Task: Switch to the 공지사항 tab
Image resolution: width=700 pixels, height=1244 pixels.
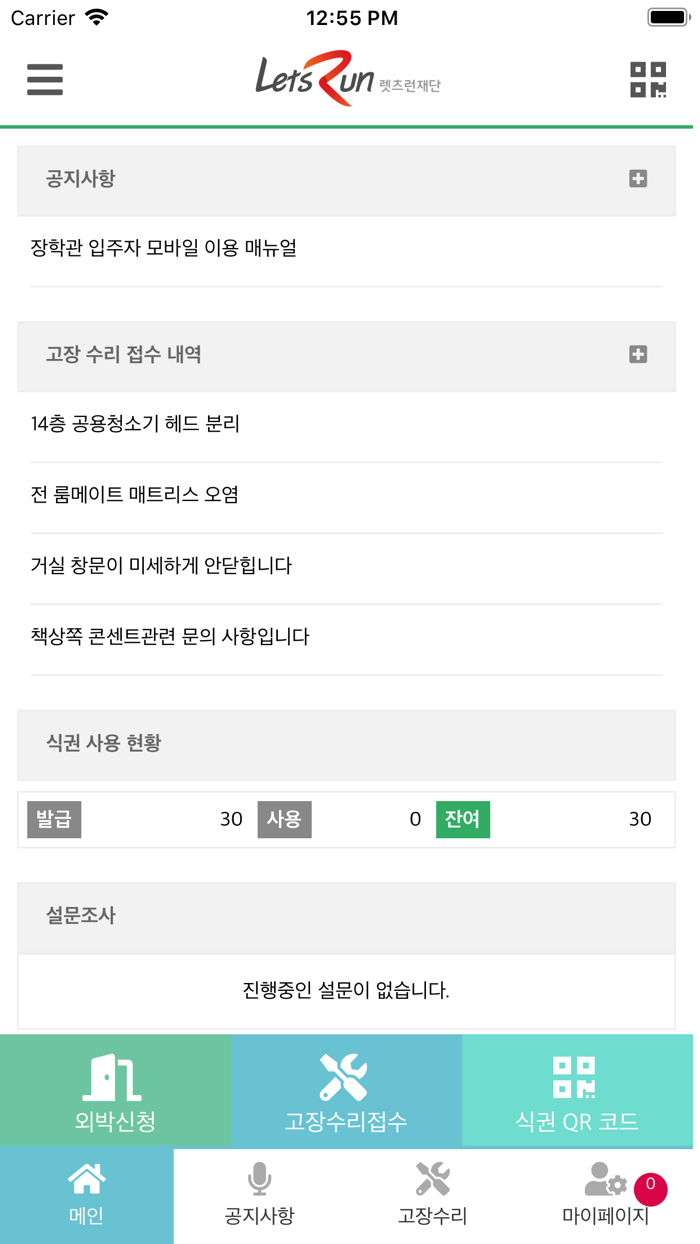Action: (259, 1195)
